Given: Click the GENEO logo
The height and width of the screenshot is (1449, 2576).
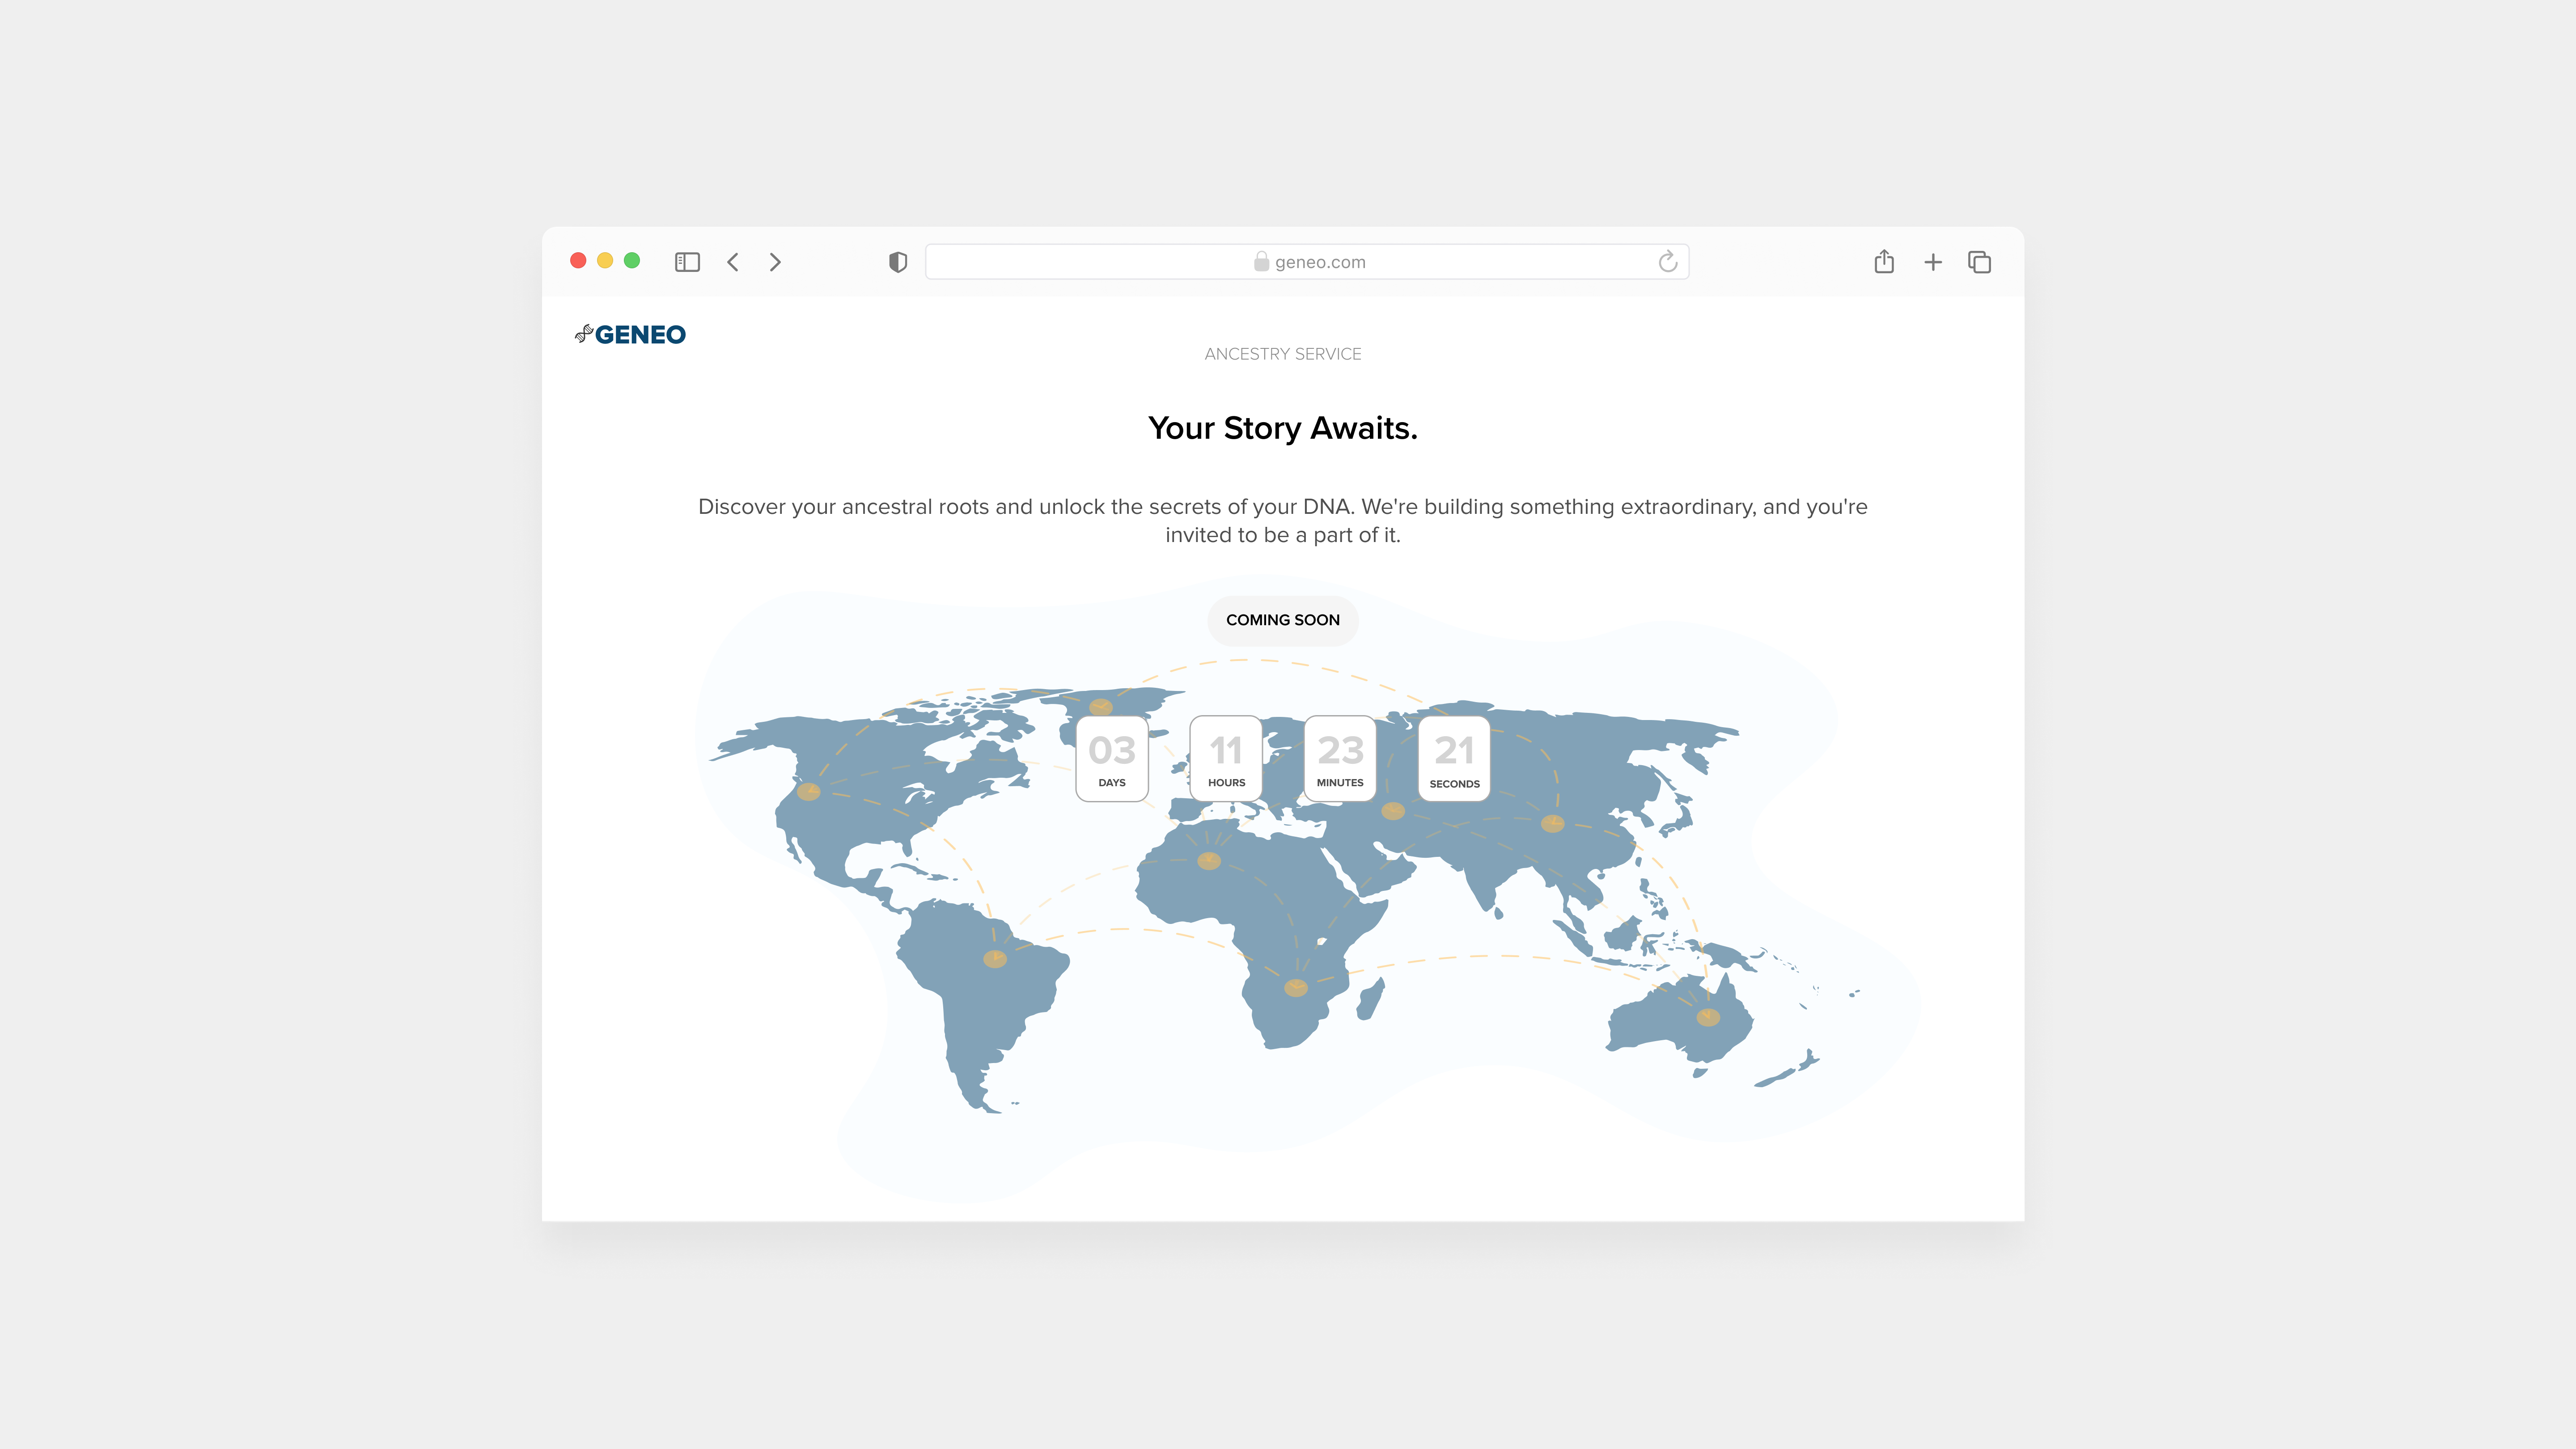Looking at the screenshot, I should [630, 334].
